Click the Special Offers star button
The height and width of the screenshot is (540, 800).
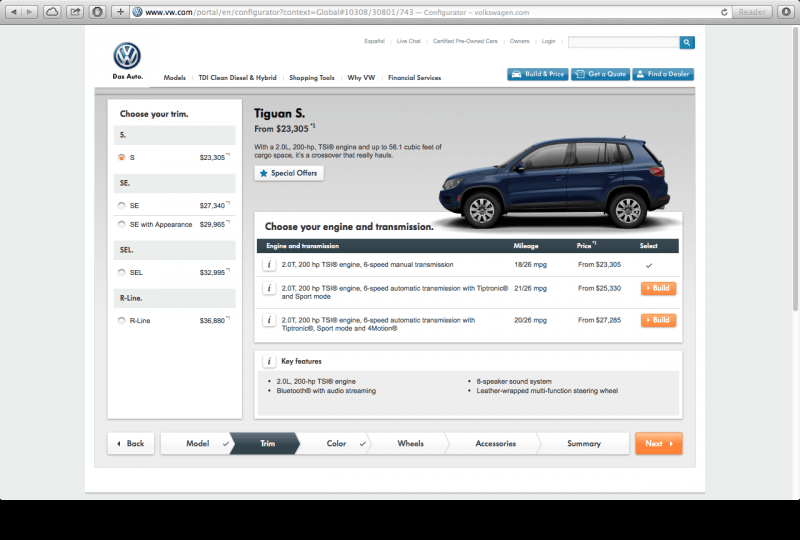289,173
